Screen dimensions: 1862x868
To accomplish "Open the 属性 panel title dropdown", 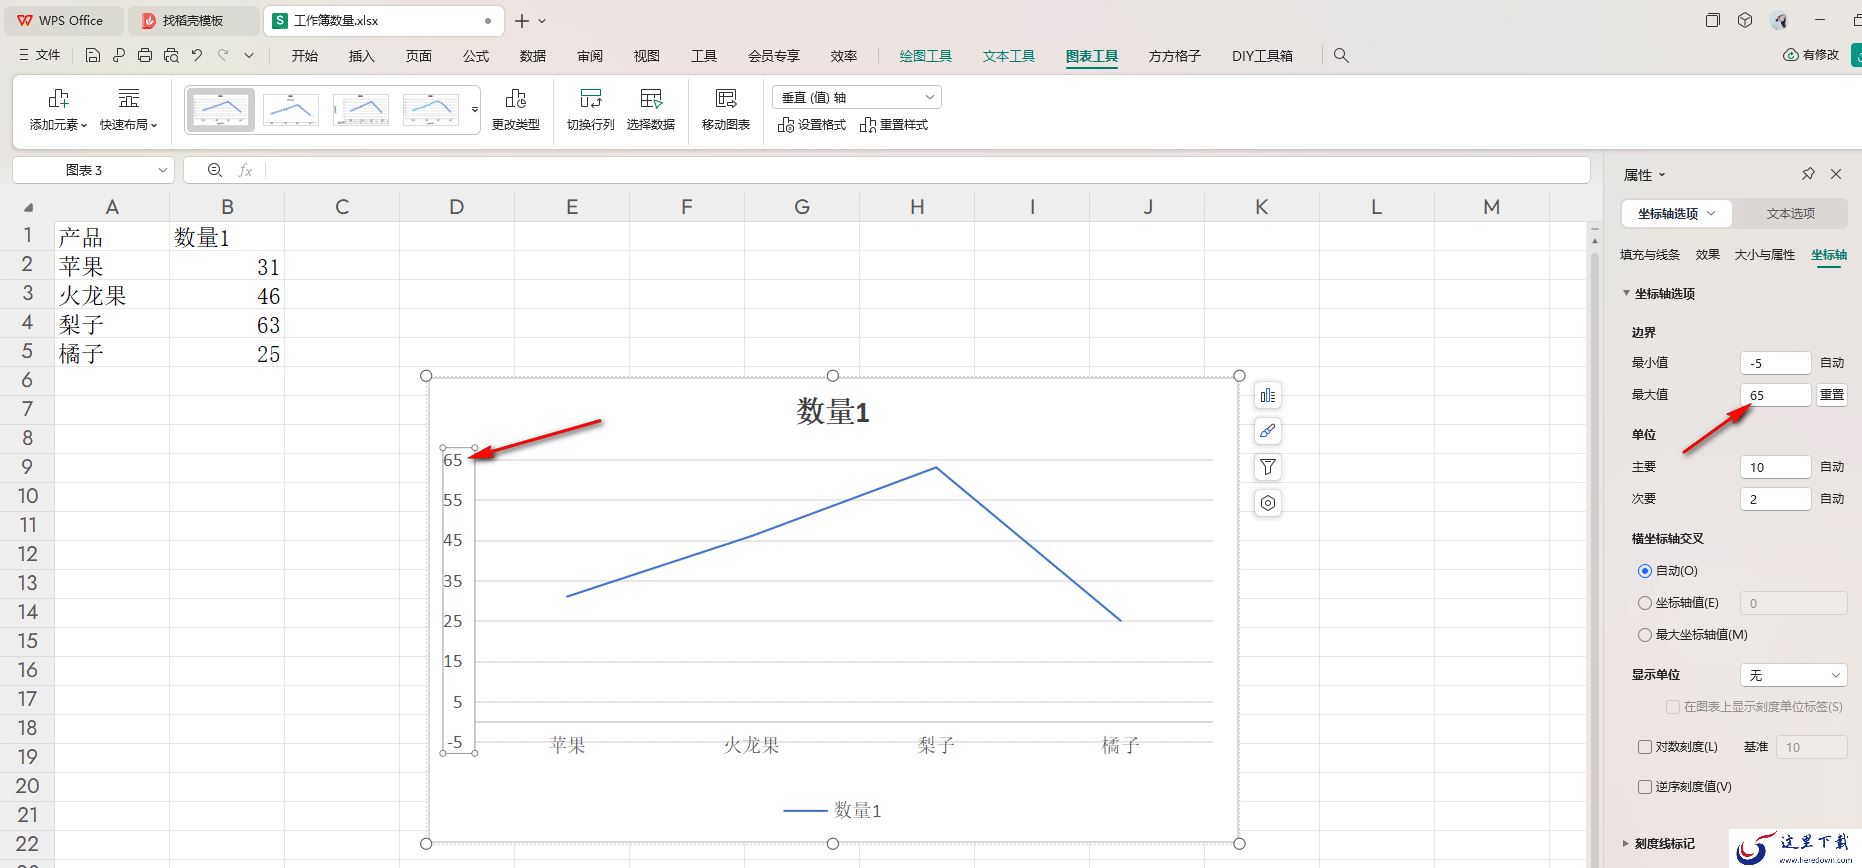I will coord(1645,175).
